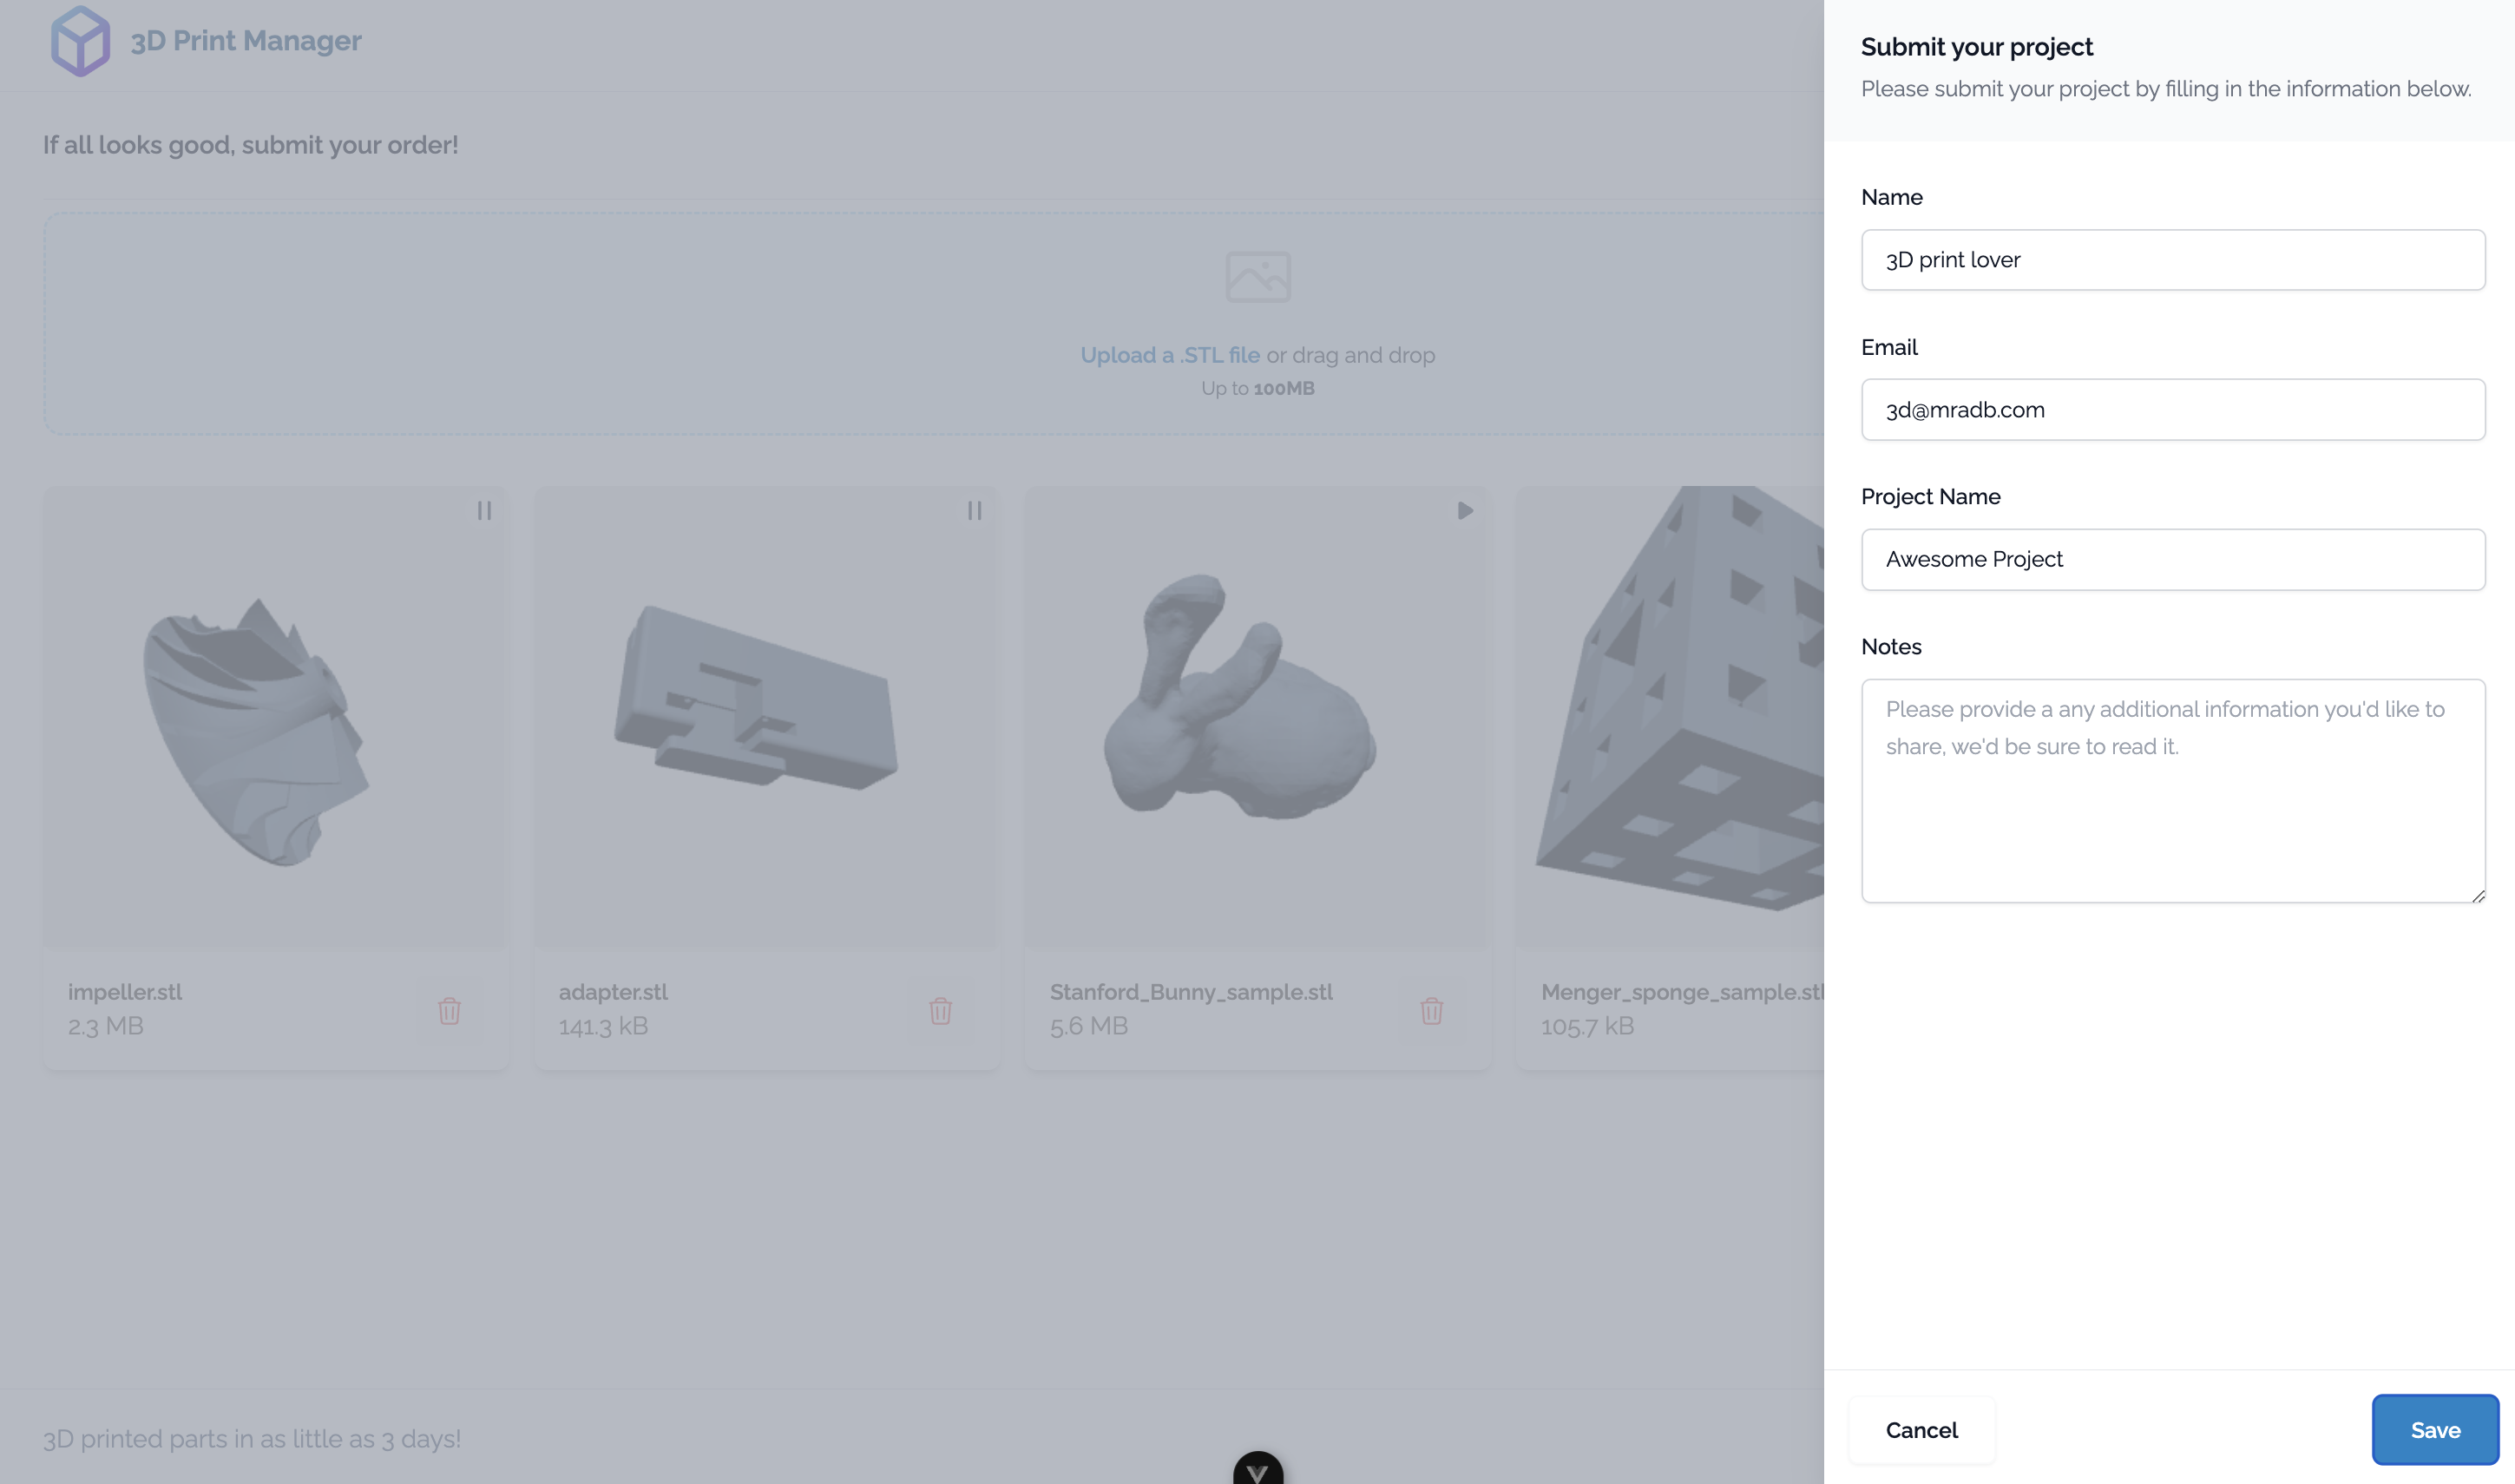
Task: Click the delete icon for adapter.stl
Action: [940, 1008]
